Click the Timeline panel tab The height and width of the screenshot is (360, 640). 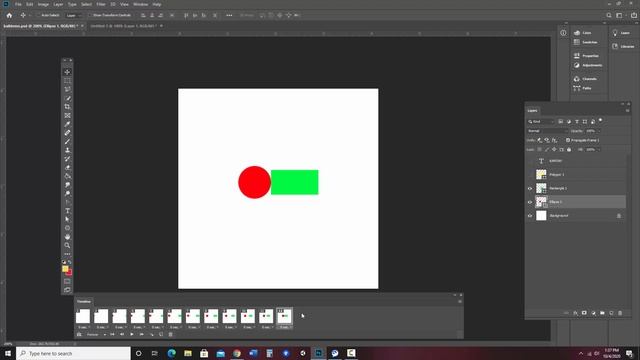pos(84,302)
